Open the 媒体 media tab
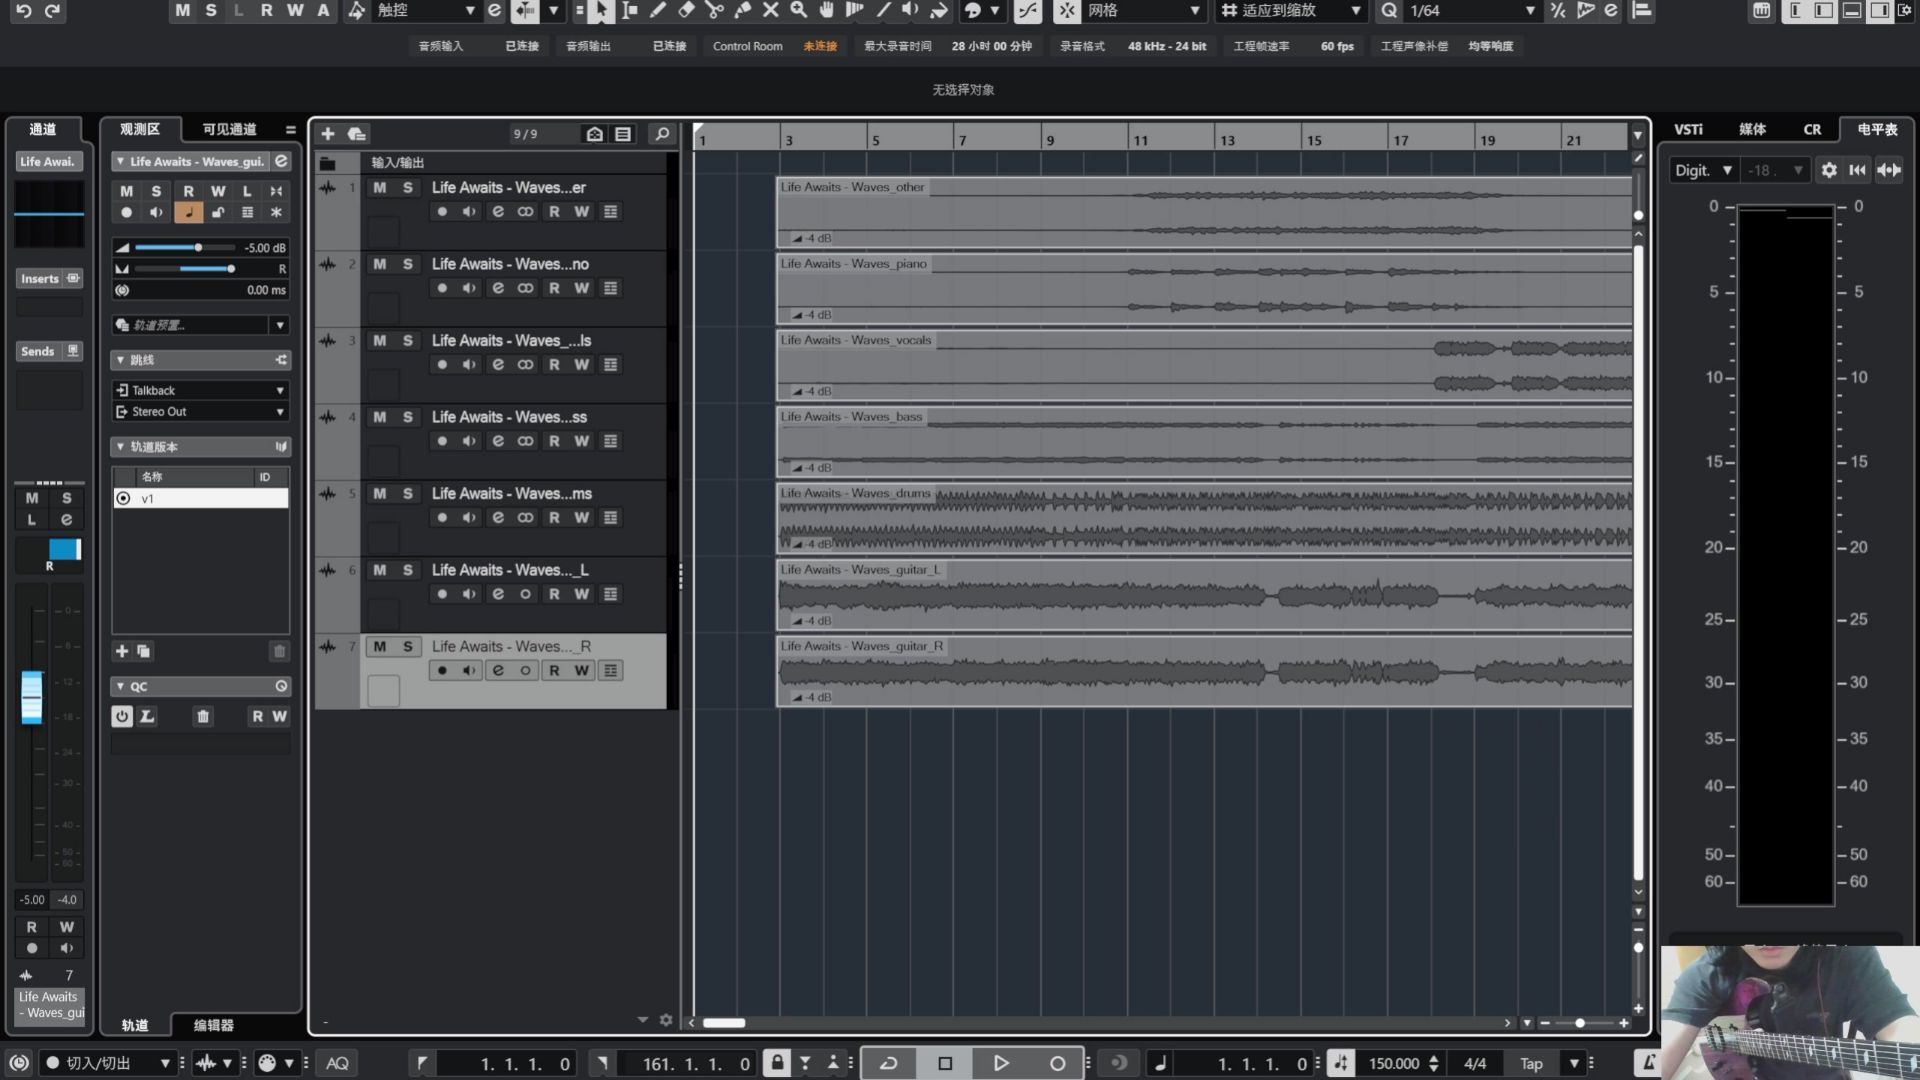The image size is (1920, 1080). [1752, 129]
